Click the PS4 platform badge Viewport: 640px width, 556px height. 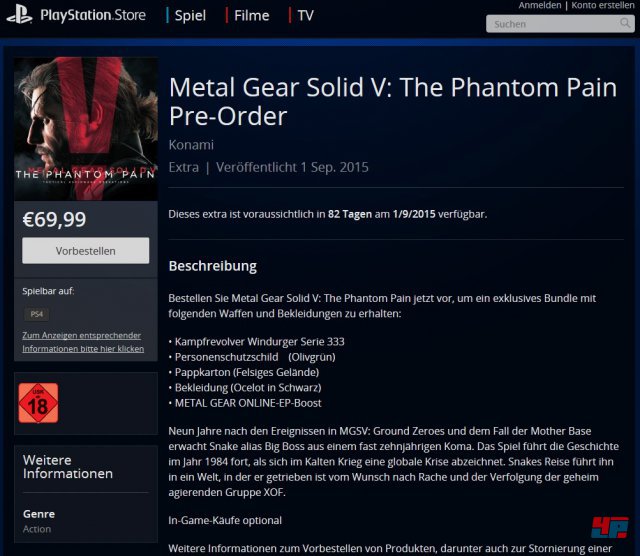click(37, 314)
